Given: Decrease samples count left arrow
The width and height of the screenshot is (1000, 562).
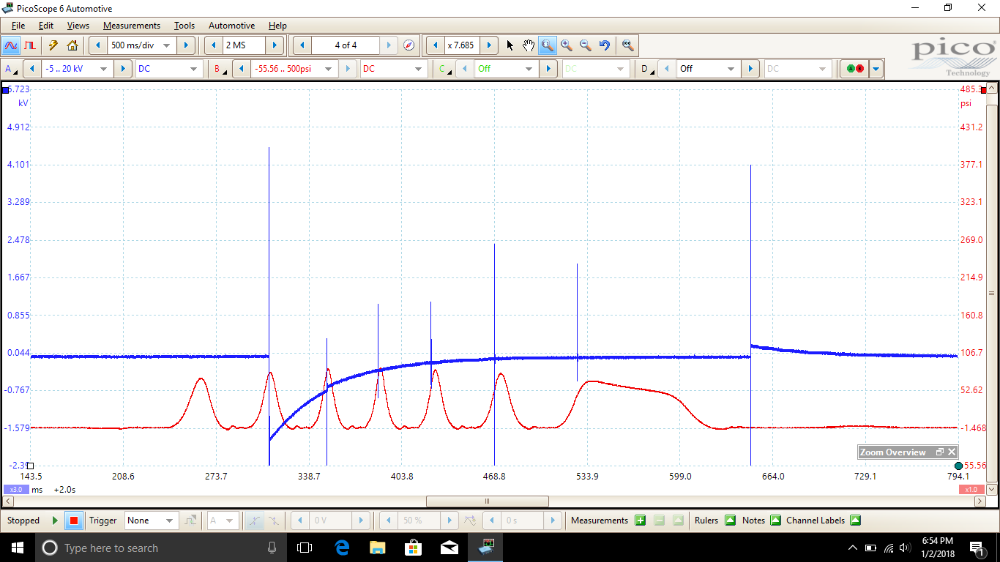Looking at the screenshot, I should (213, 45).
